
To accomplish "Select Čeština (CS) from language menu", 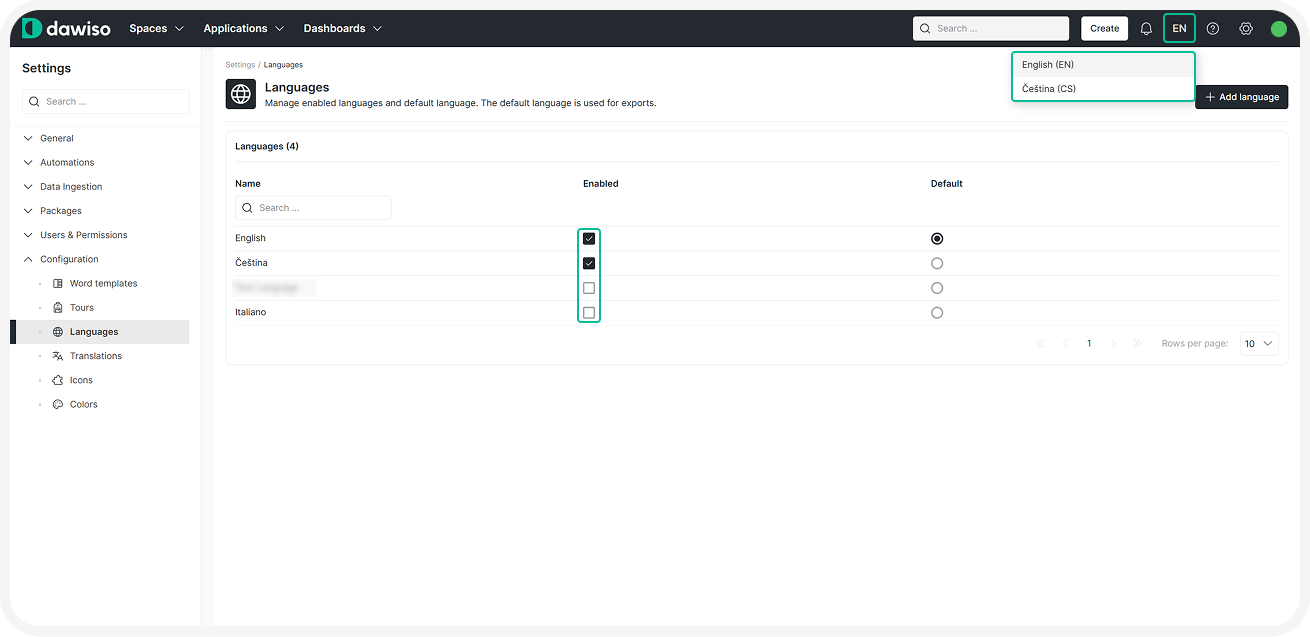I will (1049, 89).
